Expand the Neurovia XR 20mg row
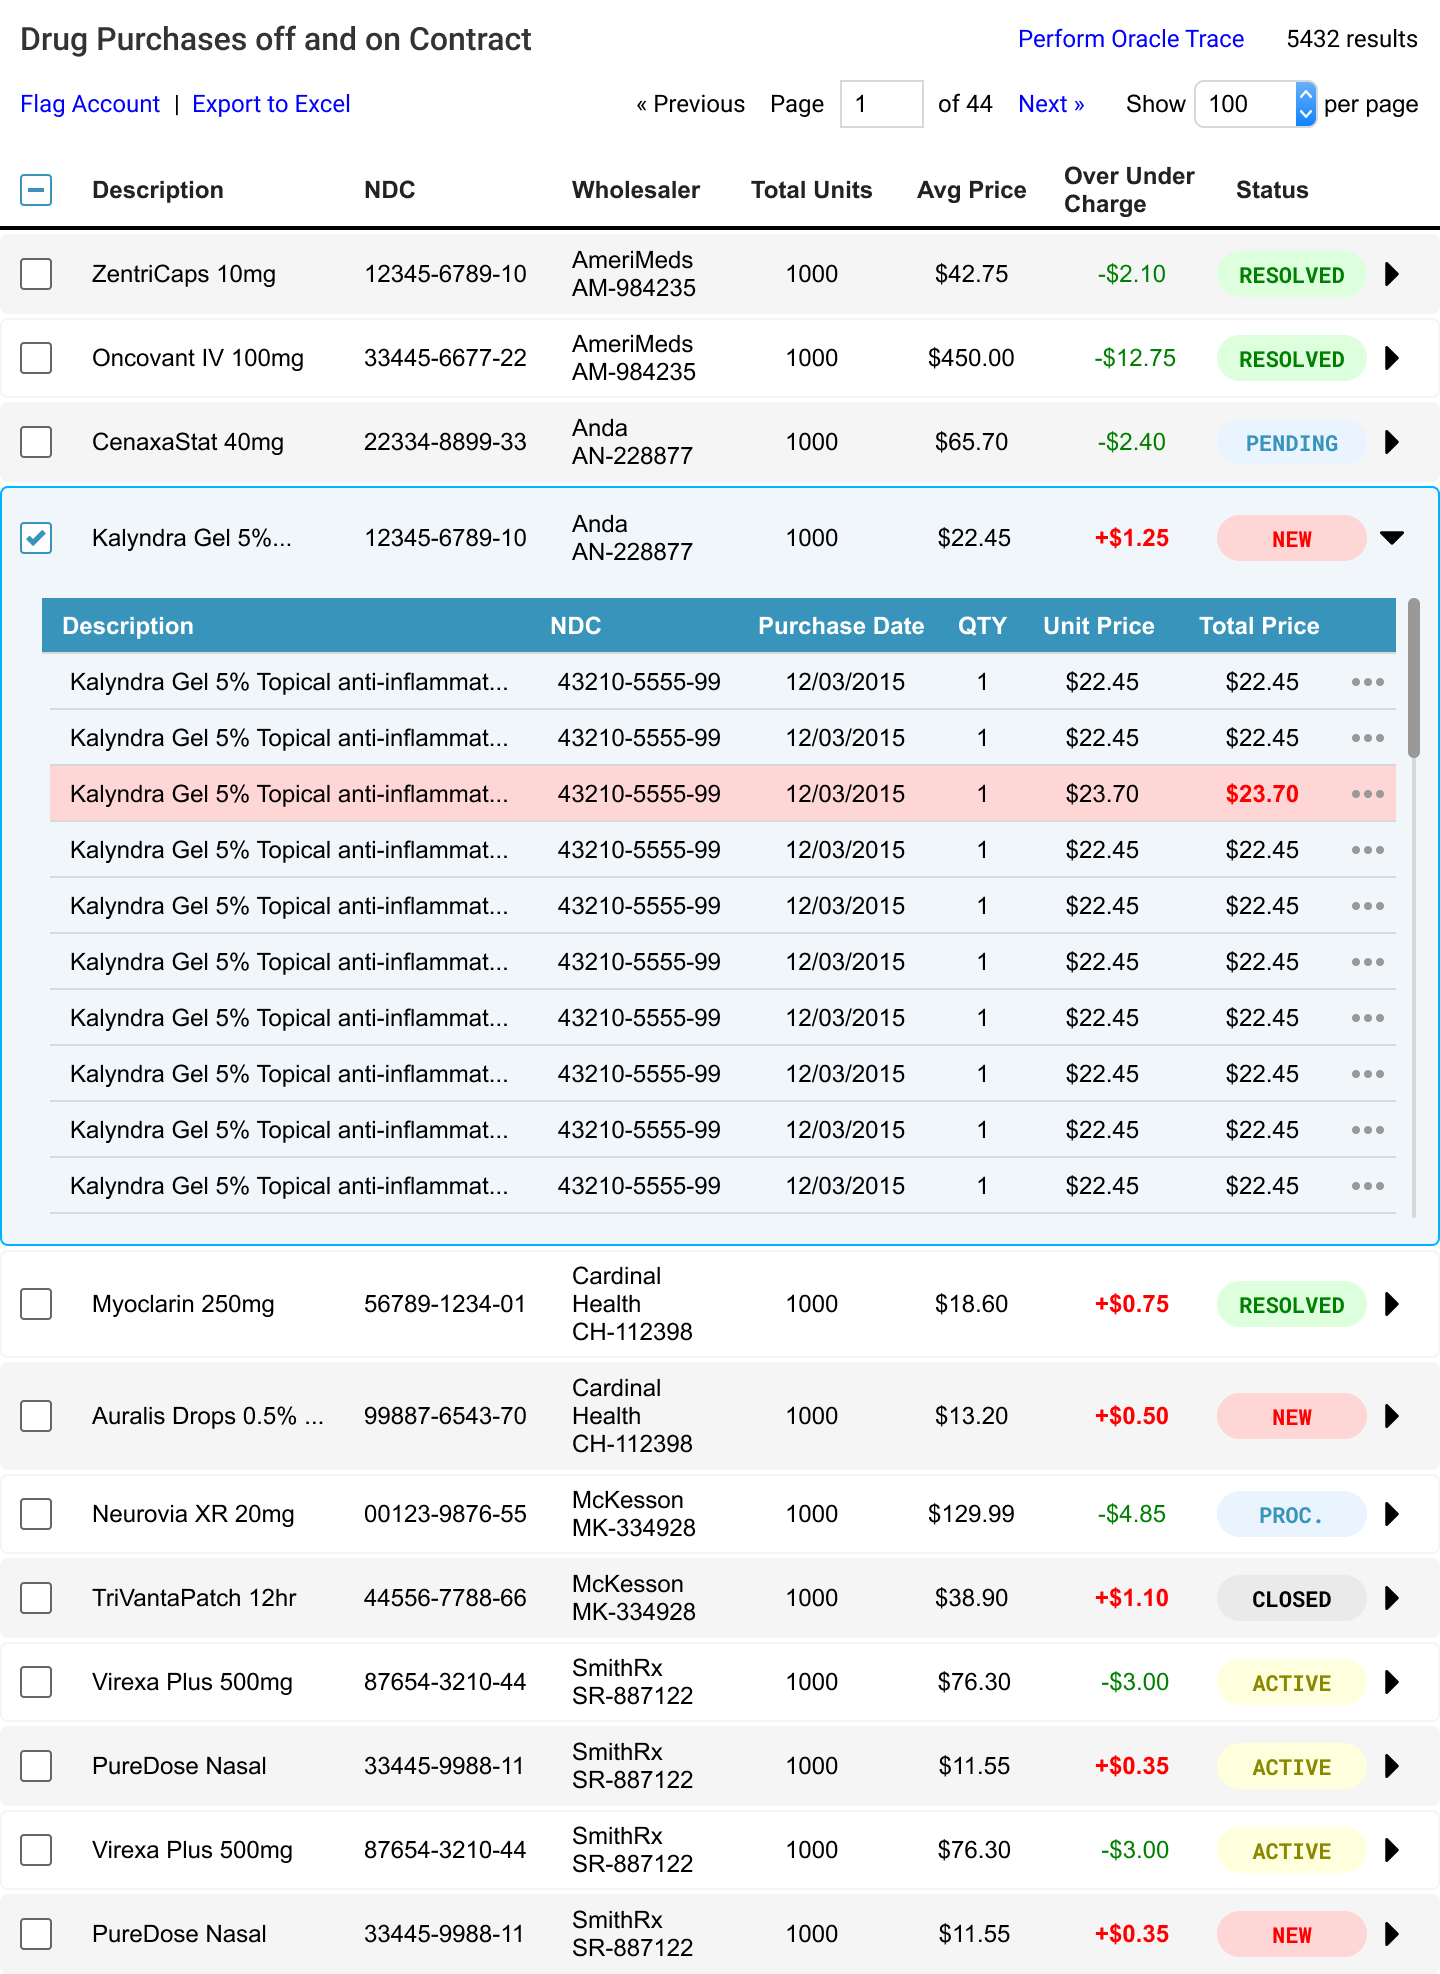This screenshot has height=1974, width=1440. [1392, 1514]
